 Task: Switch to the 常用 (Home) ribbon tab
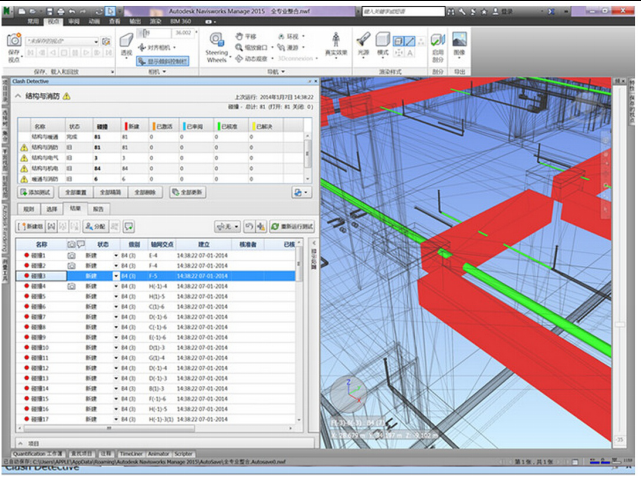click(33, 21)
